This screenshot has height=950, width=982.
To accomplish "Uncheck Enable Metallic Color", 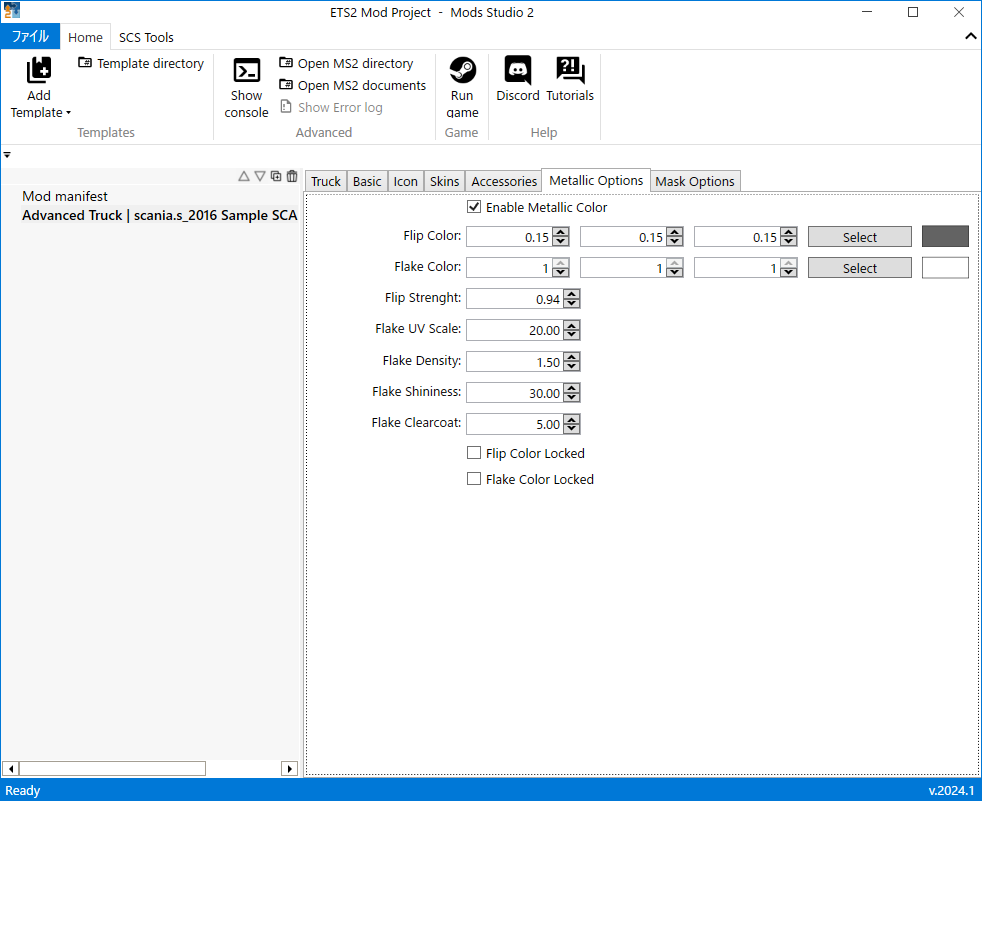I will click(474, 208).
